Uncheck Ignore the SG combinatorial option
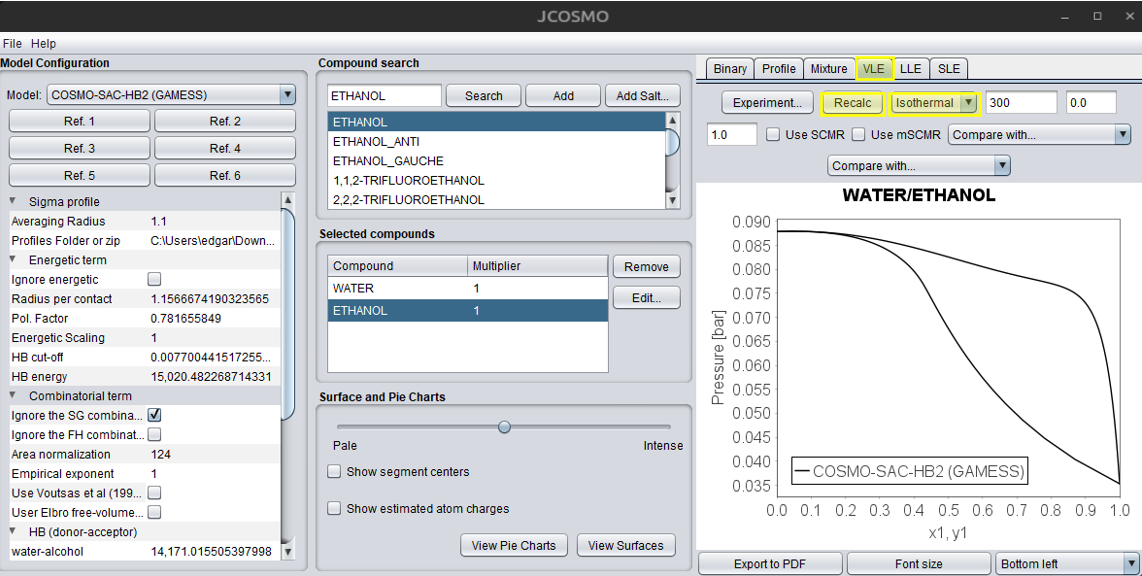1142x576 pixels. (x=153, y=414)
